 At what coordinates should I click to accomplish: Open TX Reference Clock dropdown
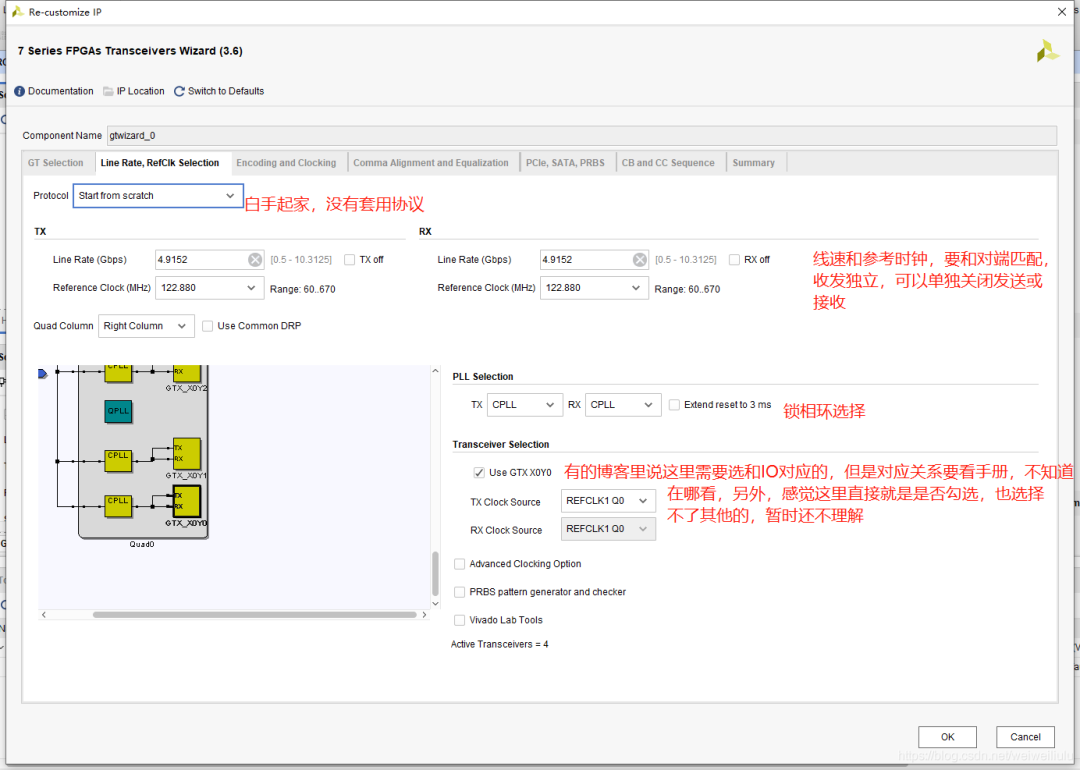pos(209,288)
